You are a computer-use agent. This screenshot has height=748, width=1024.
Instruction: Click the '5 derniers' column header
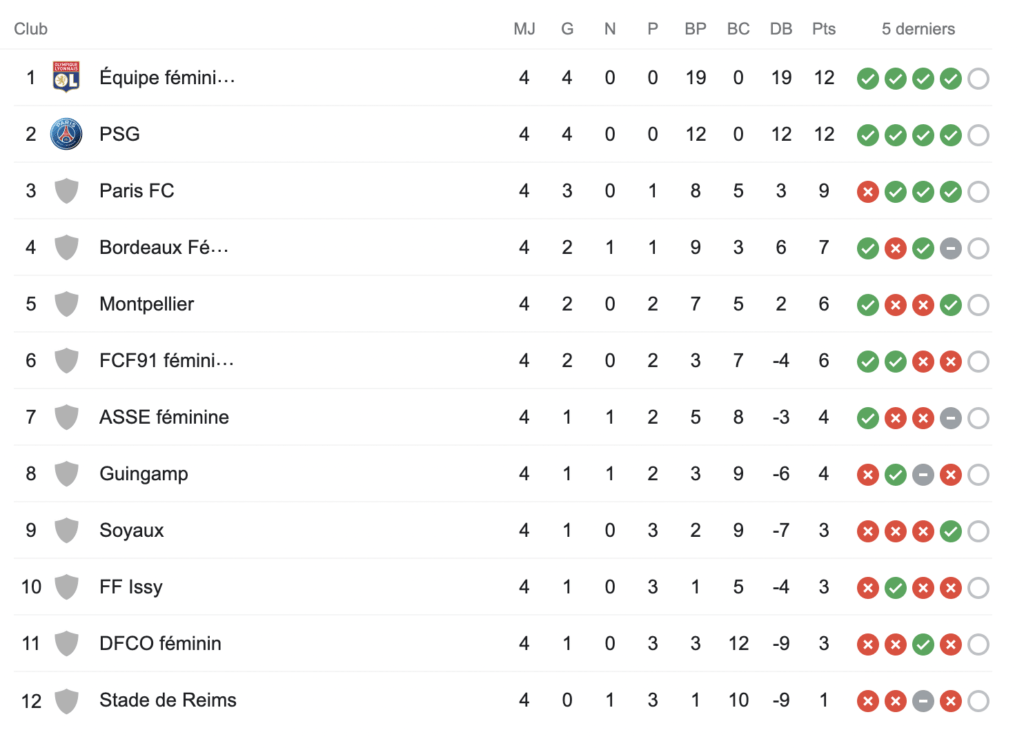point(918,29)
